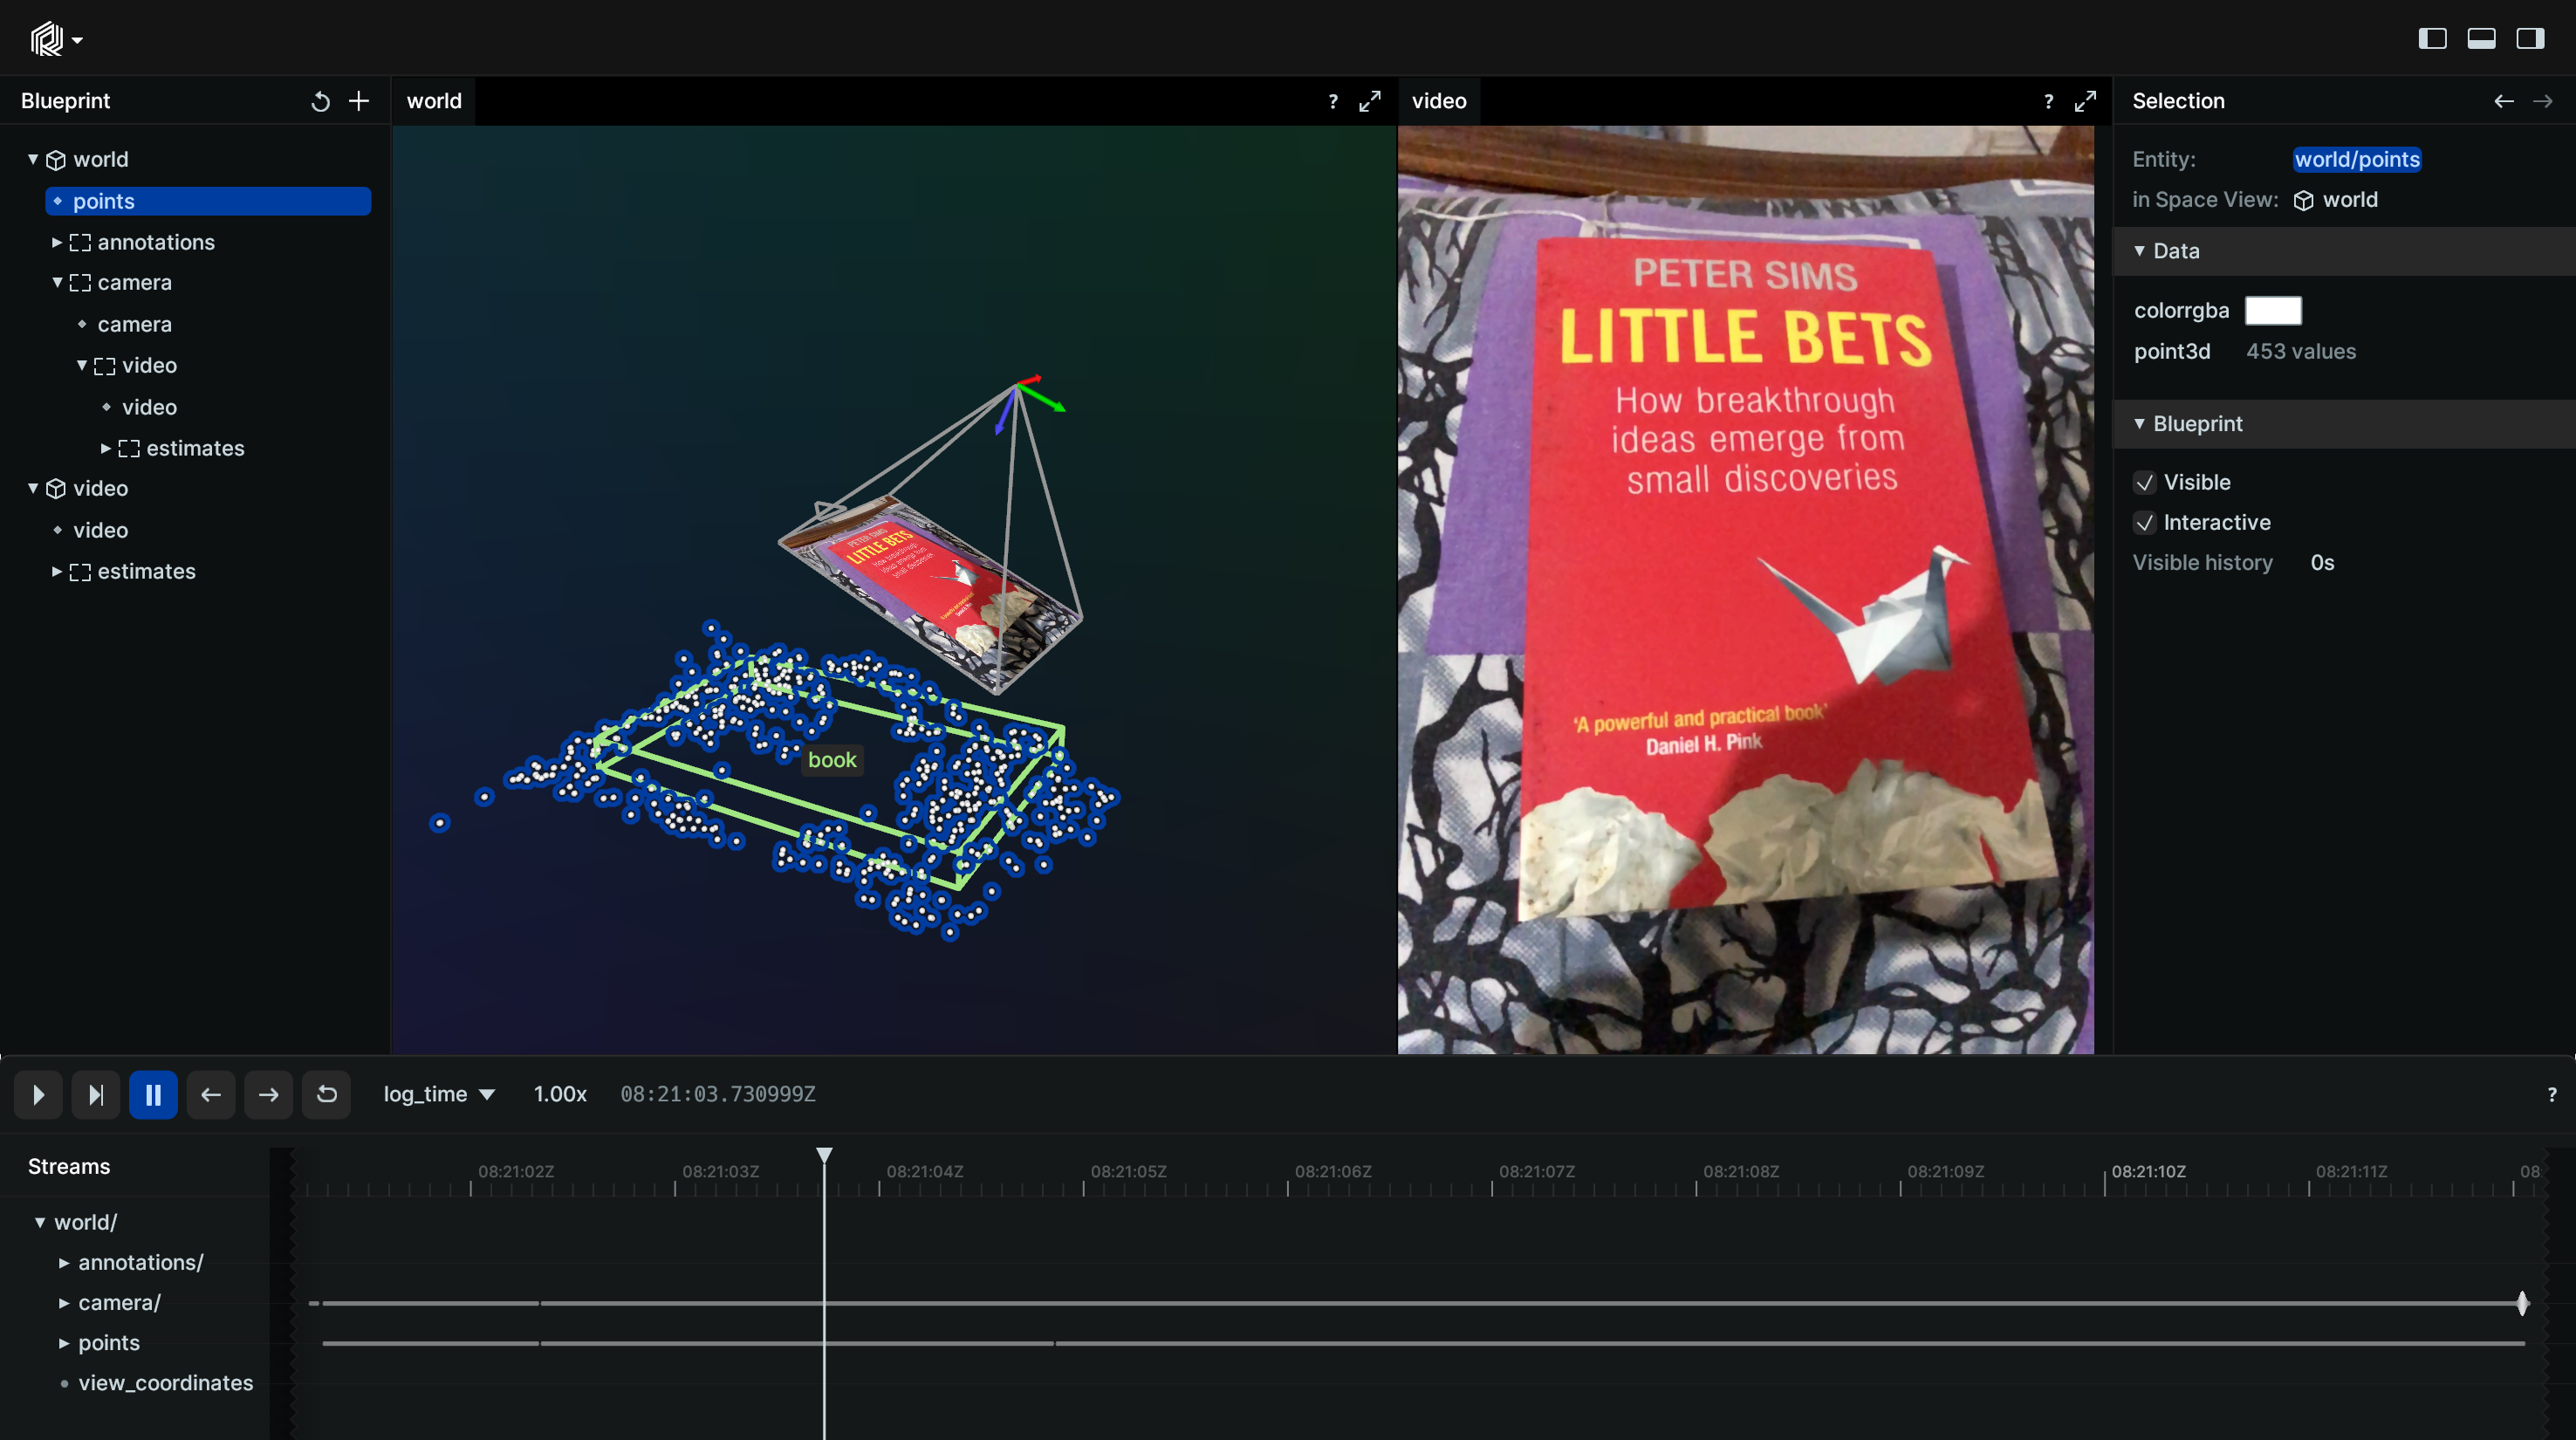Select points entity in Blueprint tree

click(x=208, y=201)
